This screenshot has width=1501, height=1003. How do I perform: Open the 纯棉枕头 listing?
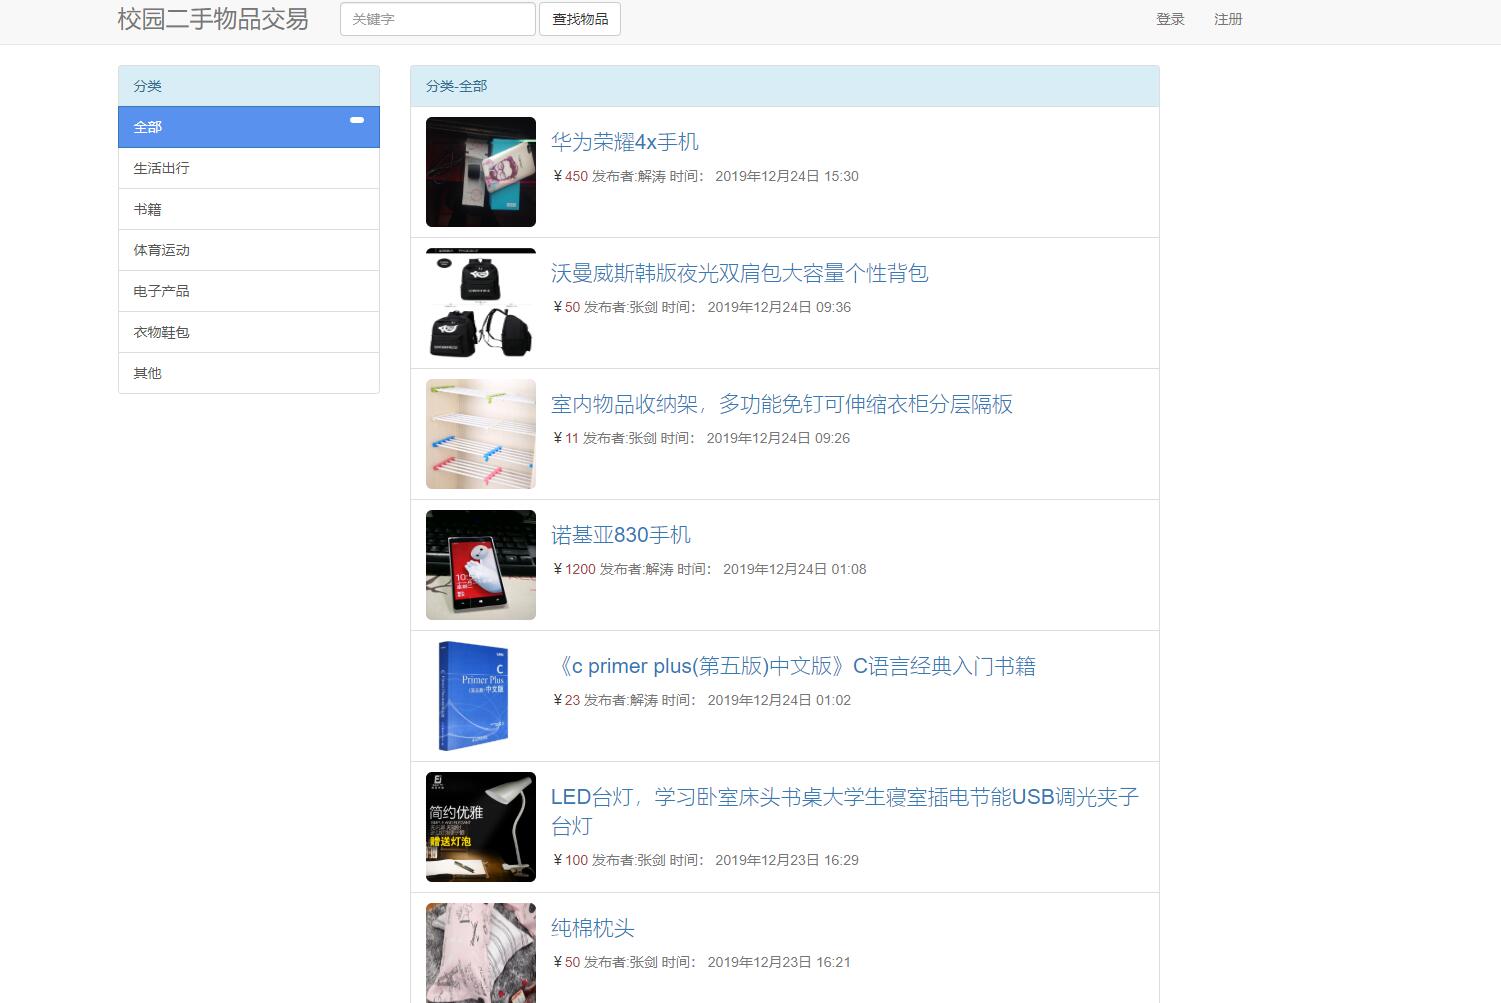(592, 927)
